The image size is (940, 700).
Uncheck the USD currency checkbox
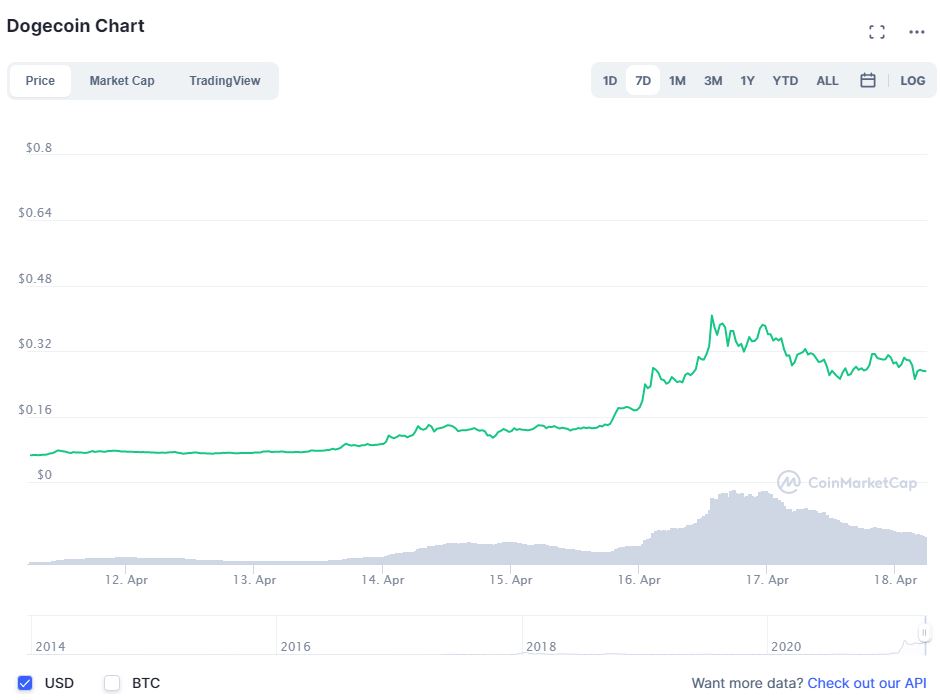pyautogui.click(x=26, y=683)
